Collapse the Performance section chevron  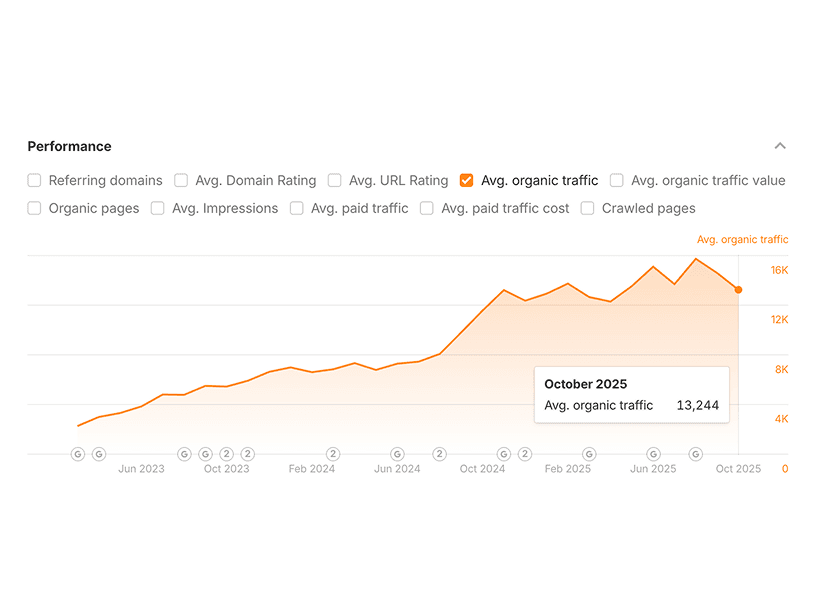click(x=780, y=146)
